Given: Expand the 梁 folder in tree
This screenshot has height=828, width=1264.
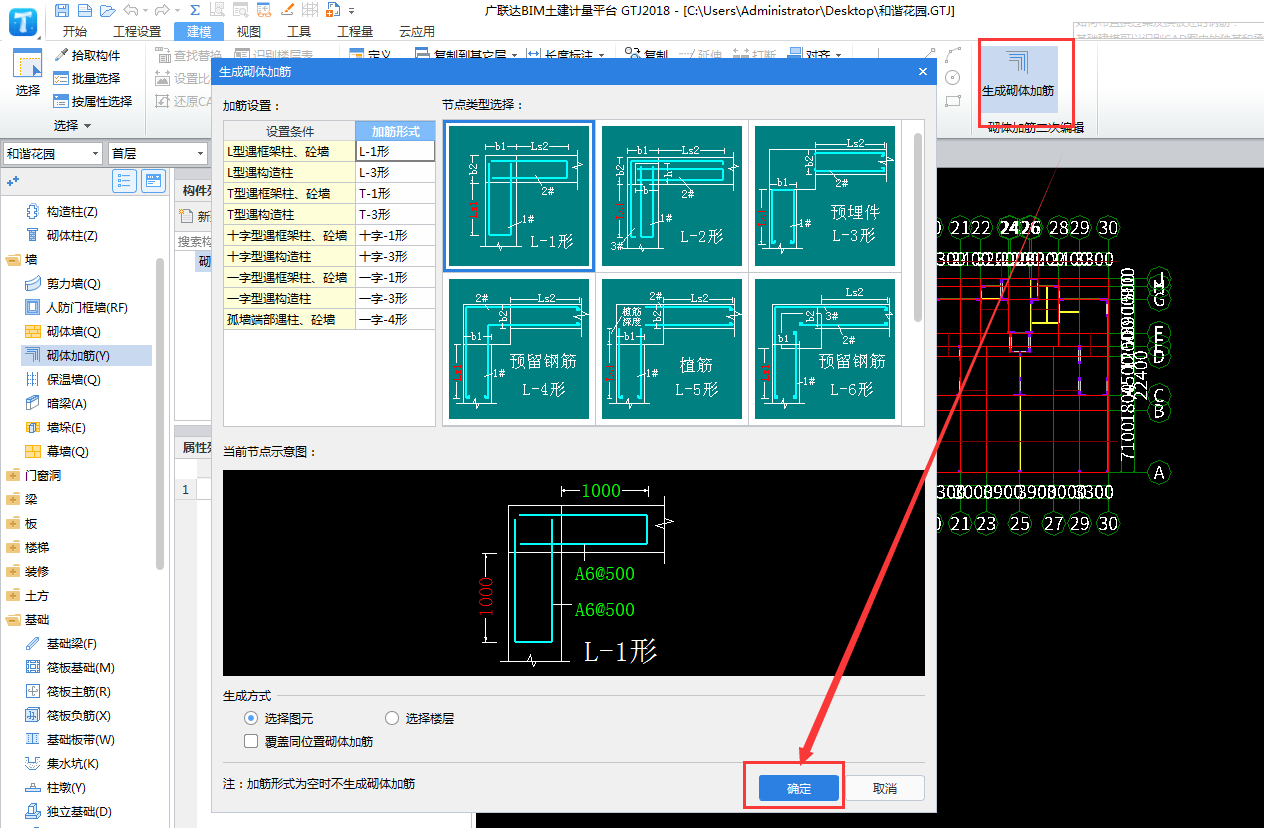Looking at the screenshot, I should coord(13,499).
